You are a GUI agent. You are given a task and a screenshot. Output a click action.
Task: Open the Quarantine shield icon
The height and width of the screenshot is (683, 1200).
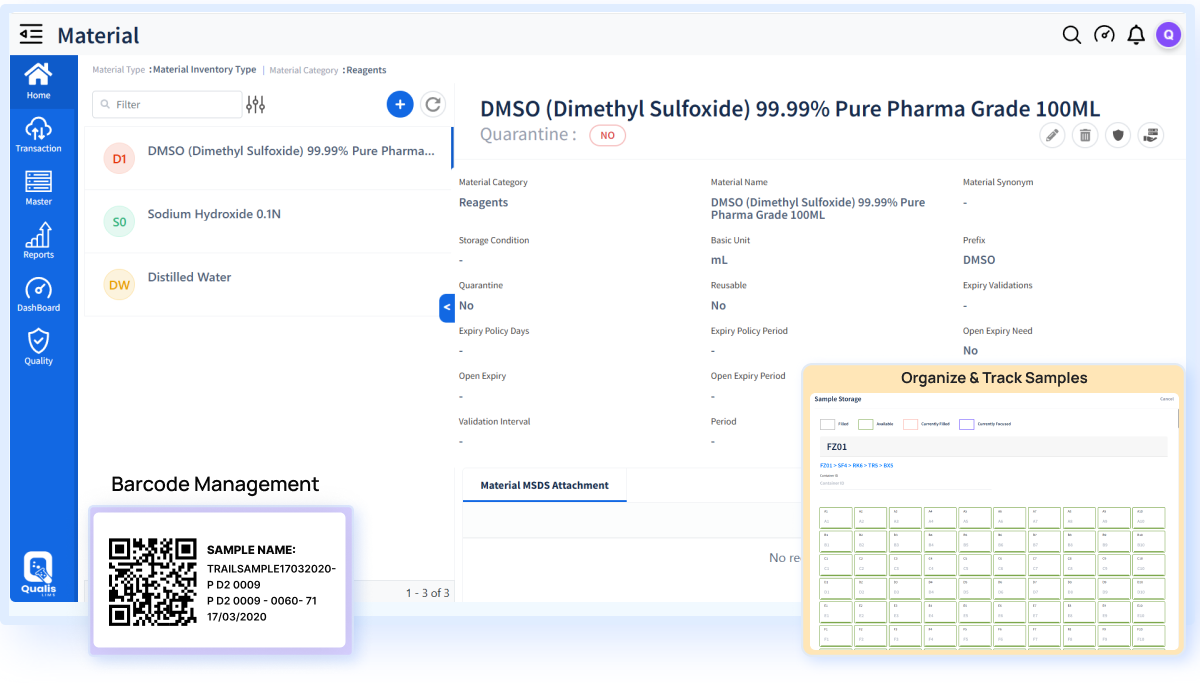[x=1118, y=135]
